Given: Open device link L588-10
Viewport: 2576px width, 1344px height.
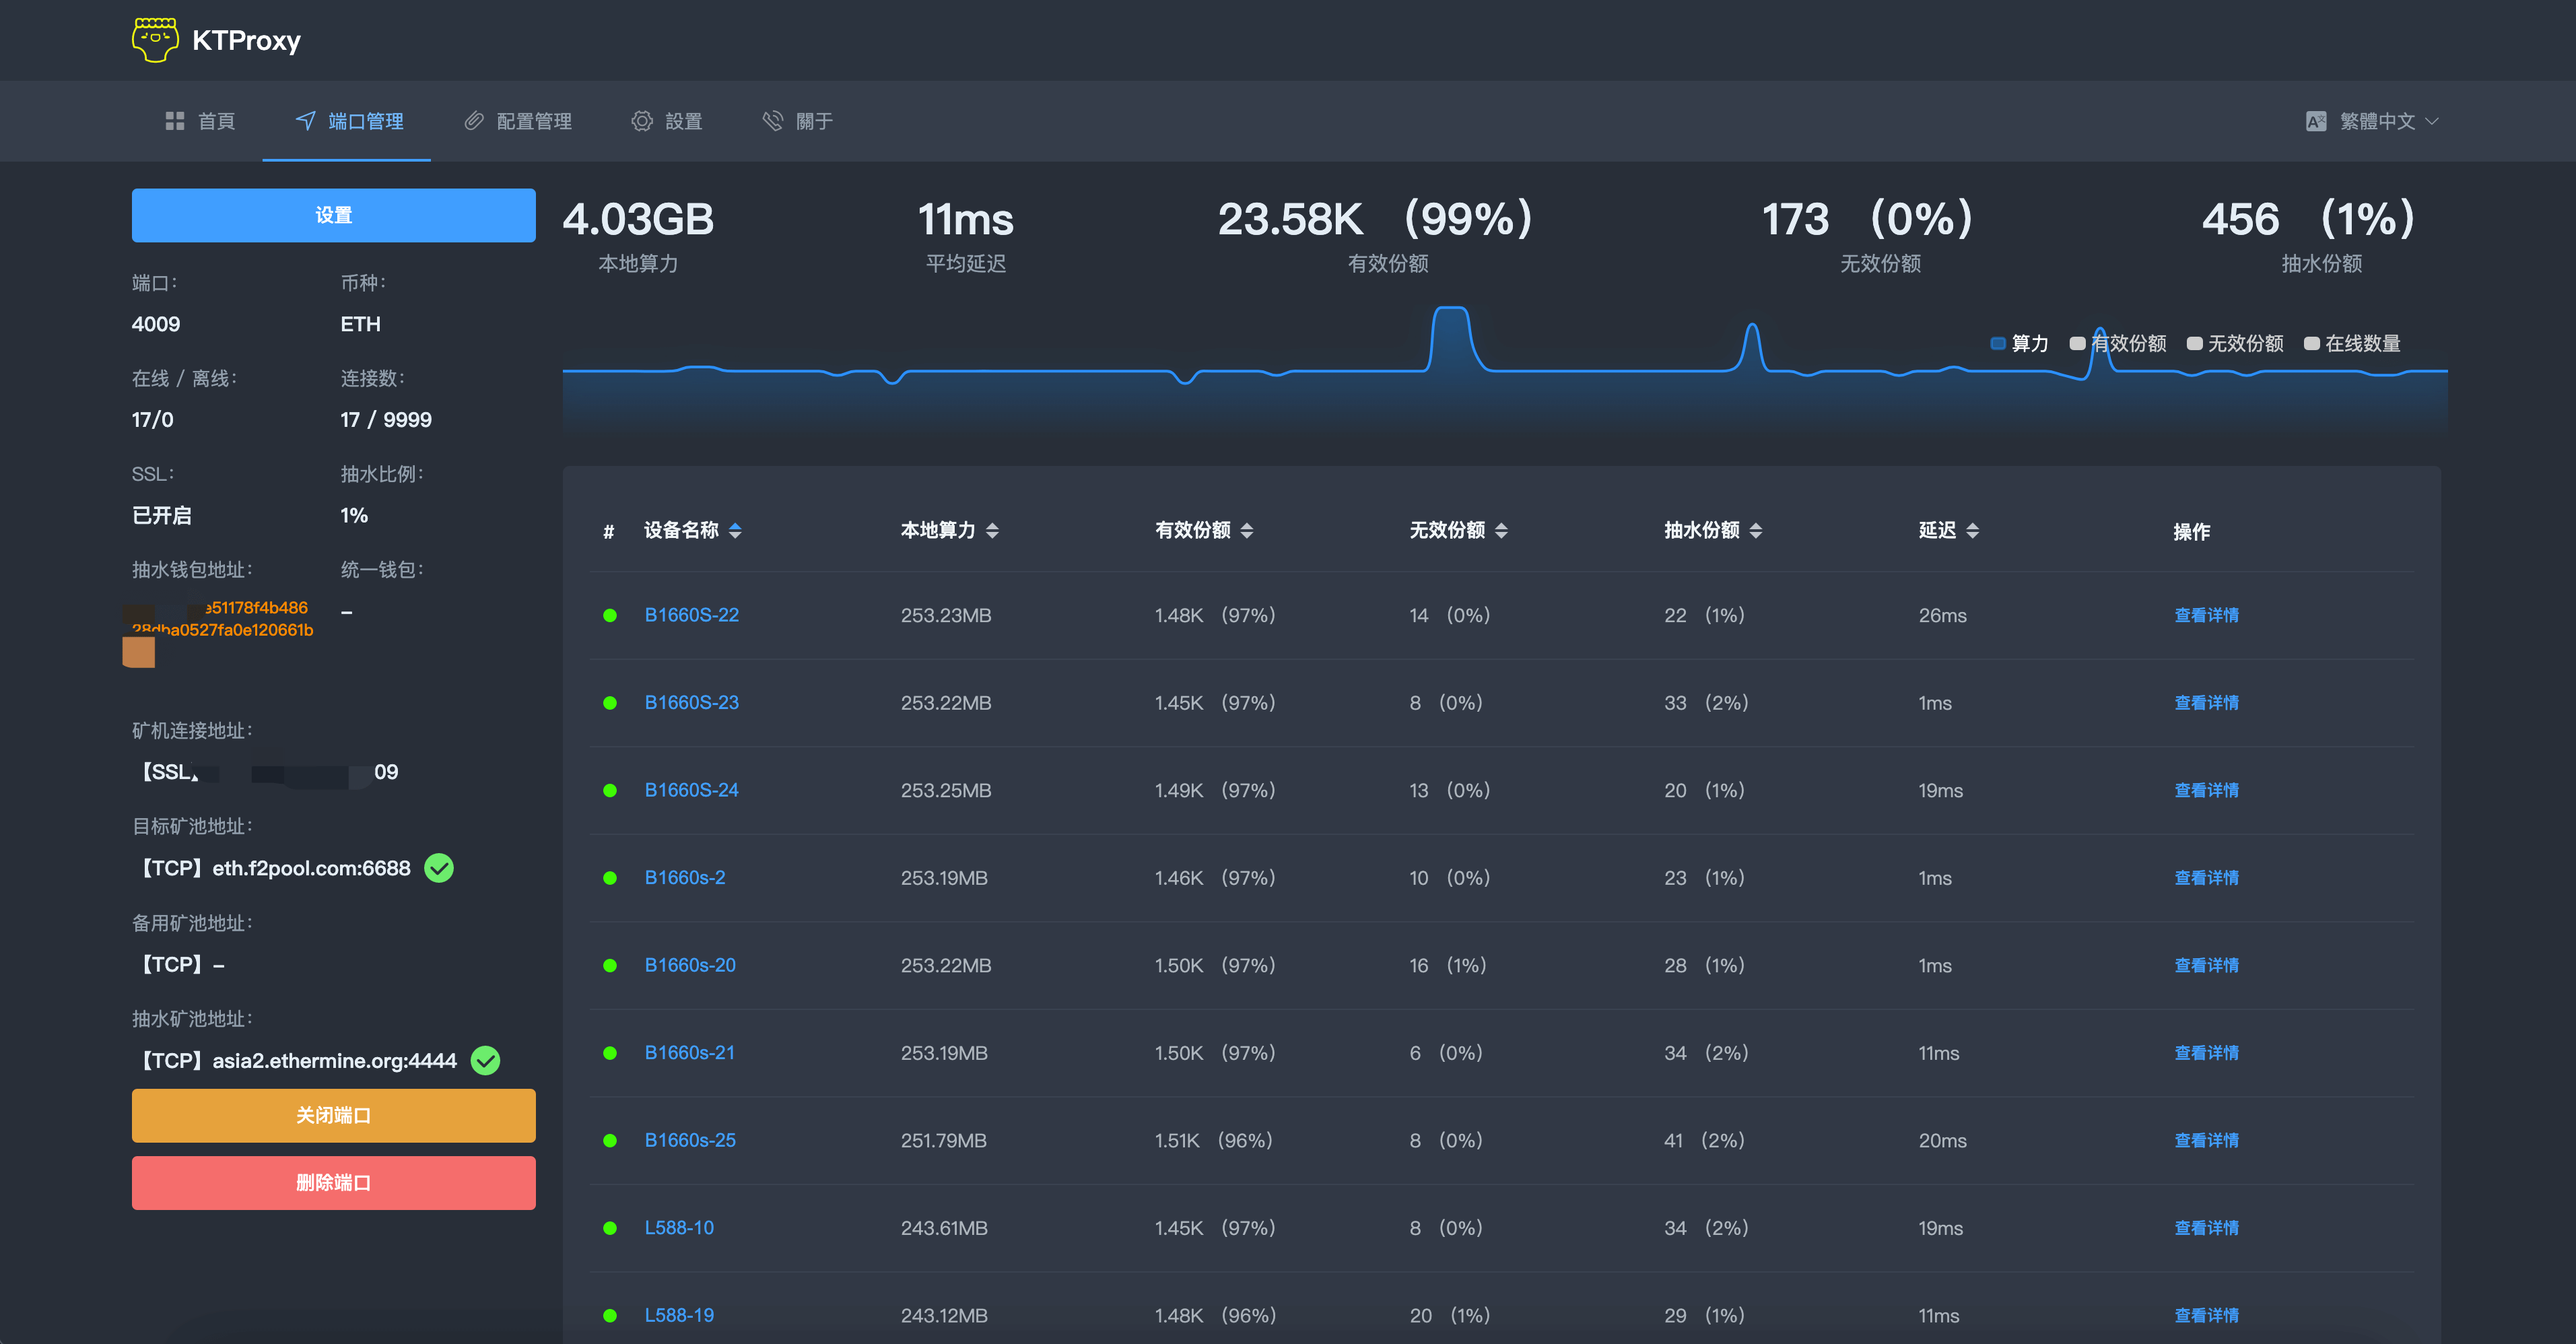Looking at the screenshot, I should click(679, 1227).
